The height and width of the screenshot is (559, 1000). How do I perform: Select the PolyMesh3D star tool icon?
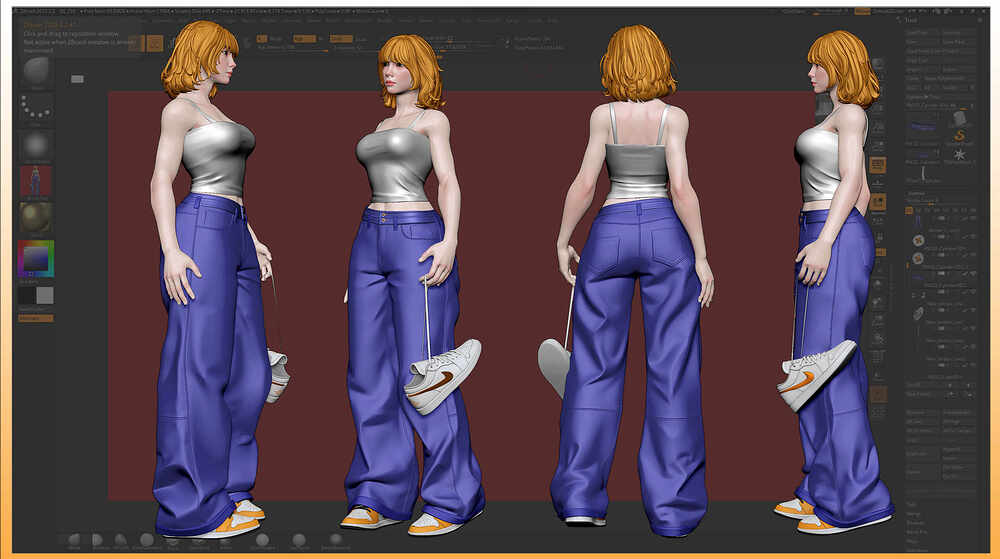tap(959, 155)
